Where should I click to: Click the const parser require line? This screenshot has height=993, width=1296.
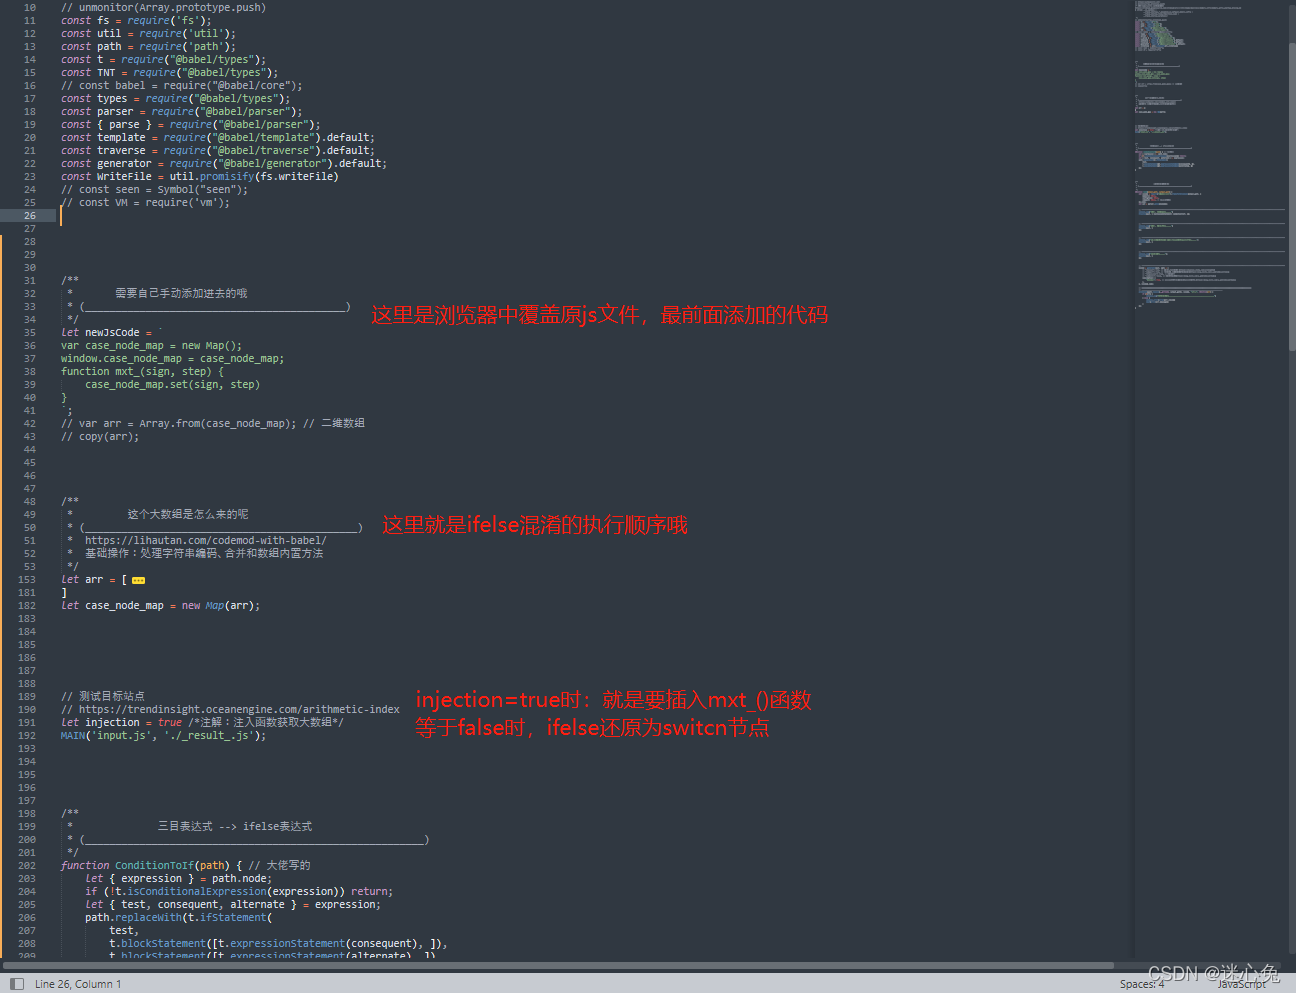[x=181, y=111]
